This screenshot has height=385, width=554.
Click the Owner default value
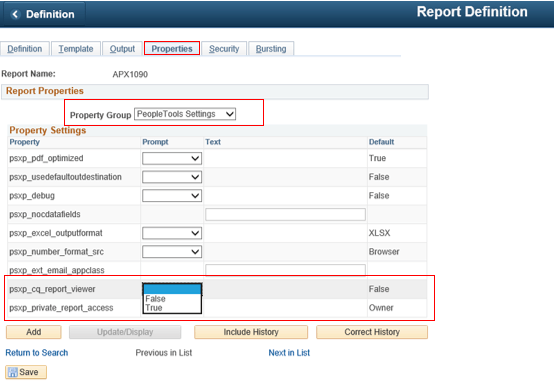click(x=381, y=308)
